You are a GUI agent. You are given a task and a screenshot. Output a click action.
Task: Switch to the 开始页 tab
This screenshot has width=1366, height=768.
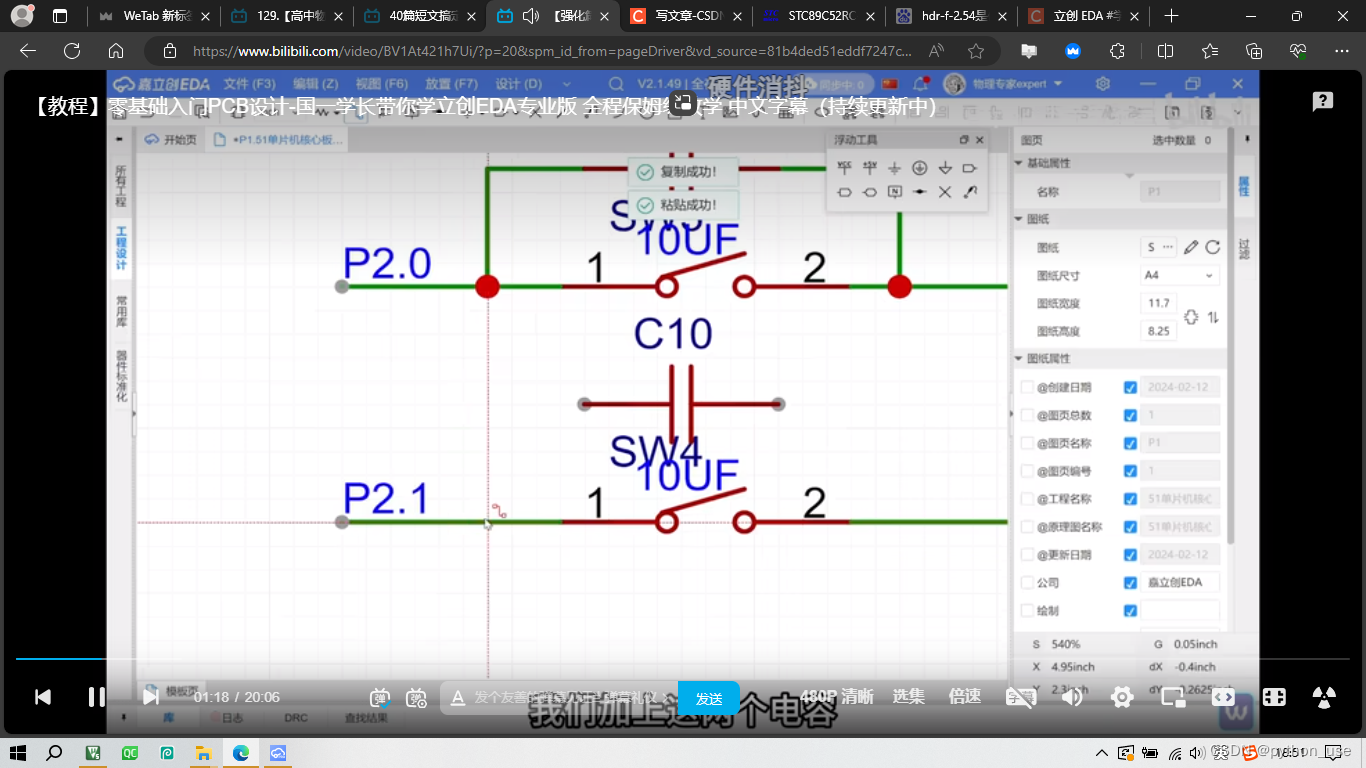[x=171, y=140]
